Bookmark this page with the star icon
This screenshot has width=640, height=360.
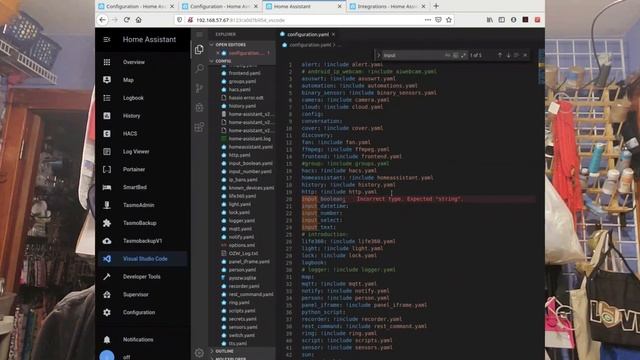(x=449, y=20)
